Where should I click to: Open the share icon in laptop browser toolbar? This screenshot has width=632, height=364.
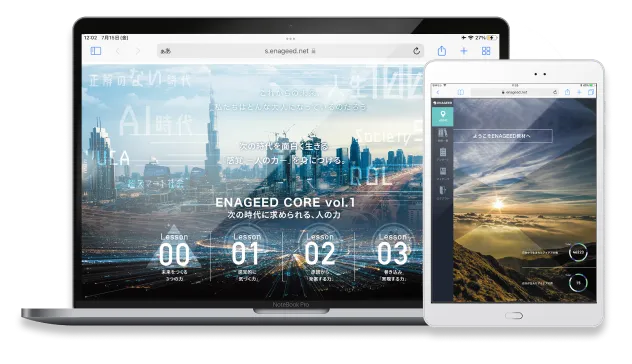[442, 51]
